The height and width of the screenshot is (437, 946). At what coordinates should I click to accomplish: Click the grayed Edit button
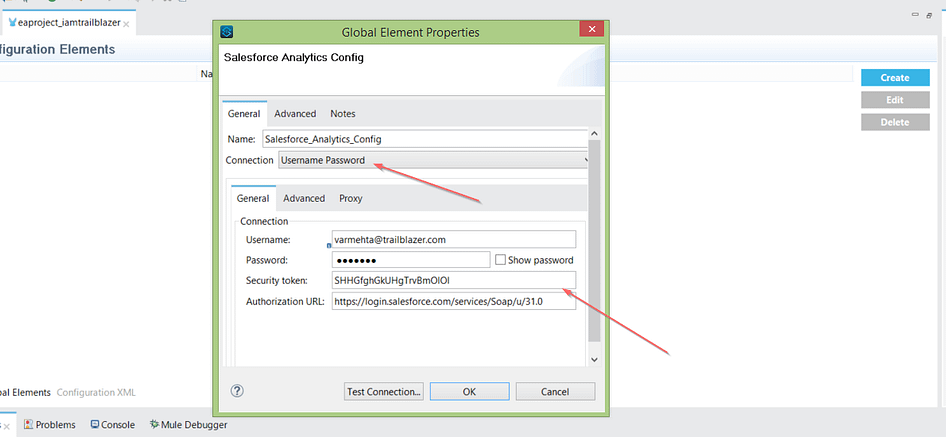pyautogui.click(x=894, y=100)
